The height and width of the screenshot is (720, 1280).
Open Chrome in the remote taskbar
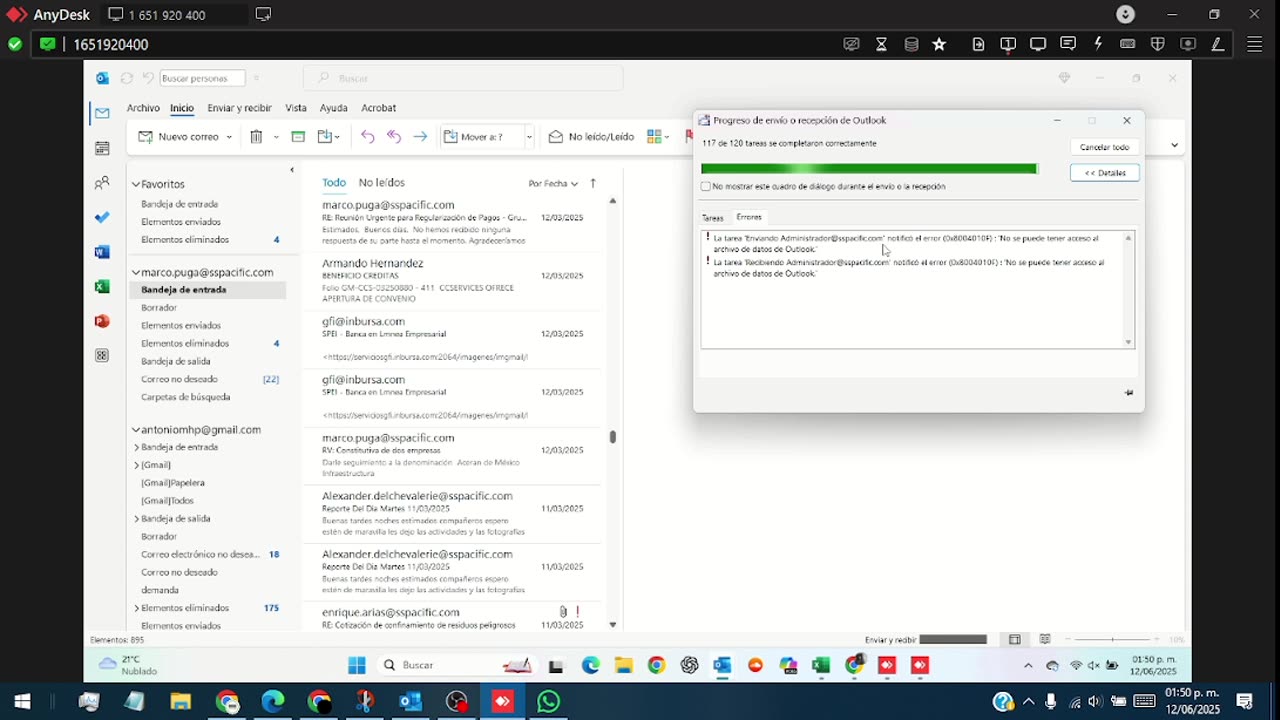[656, 665]
